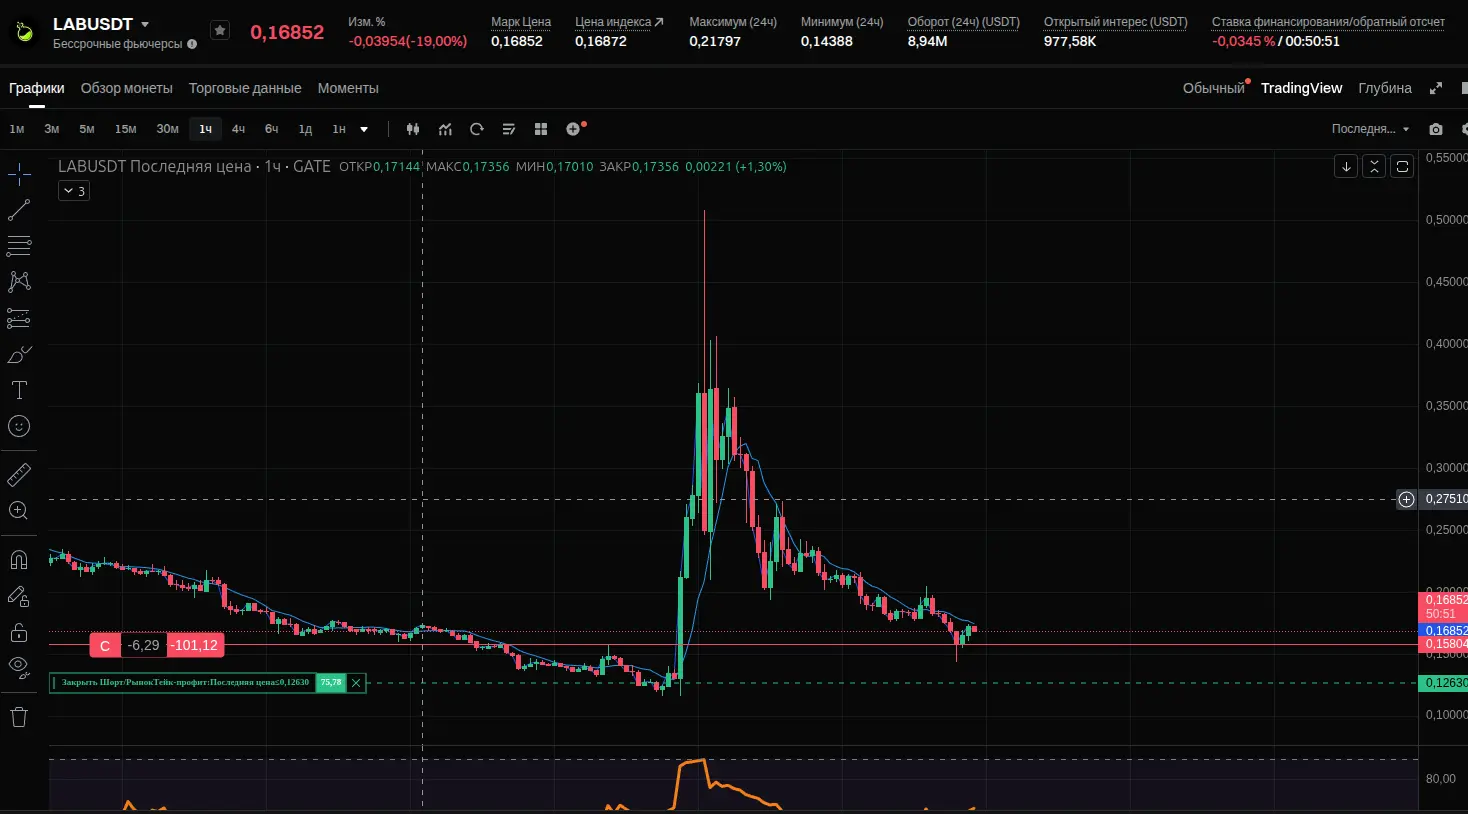
Task: Set timeframe to 1д
Action: click(305, 129)
